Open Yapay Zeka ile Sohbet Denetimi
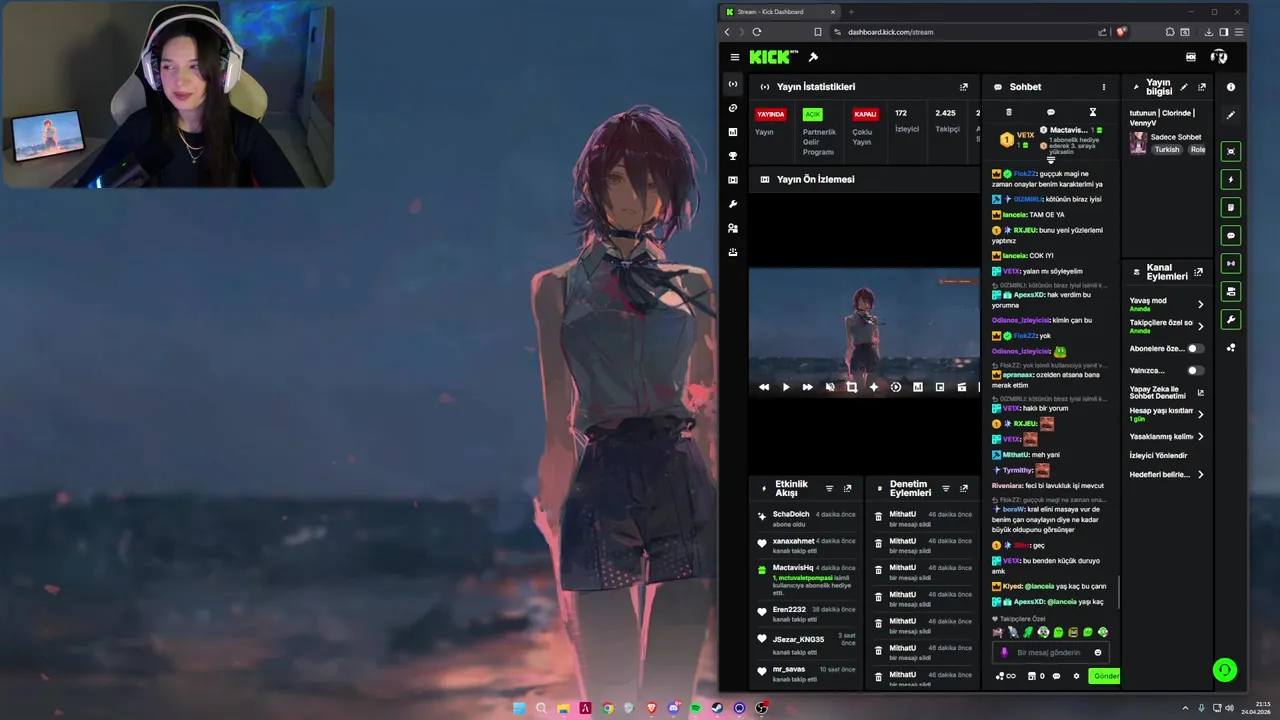 (1167, 393)
